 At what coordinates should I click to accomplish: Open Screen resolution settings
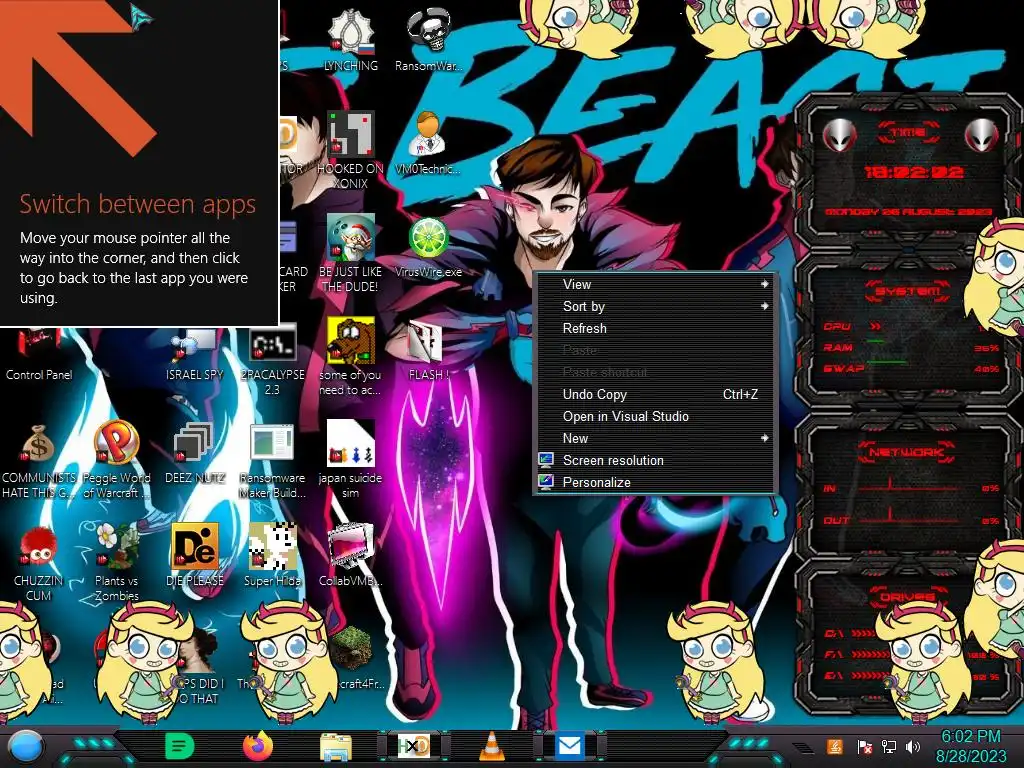pos(655,460)
